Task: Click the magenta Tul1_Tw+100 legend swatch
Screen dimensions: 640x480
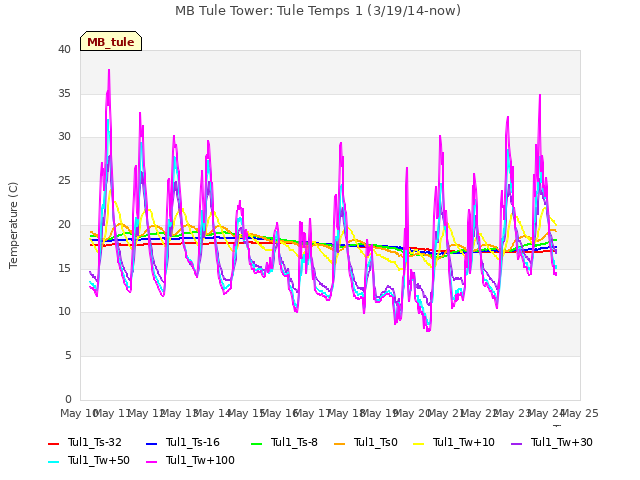Action: 151,462
